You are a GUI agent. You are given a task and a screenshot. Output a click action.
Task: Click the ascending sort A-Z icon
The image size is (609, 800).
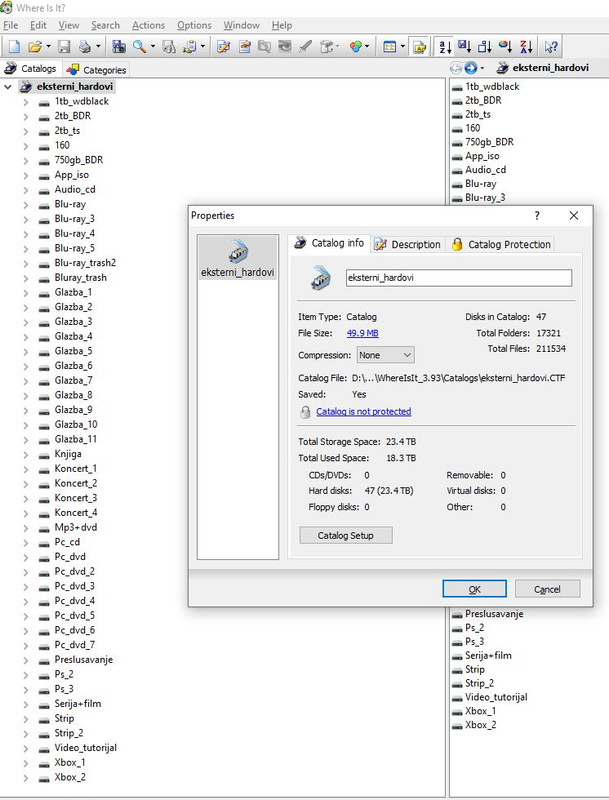click(445, 47)
